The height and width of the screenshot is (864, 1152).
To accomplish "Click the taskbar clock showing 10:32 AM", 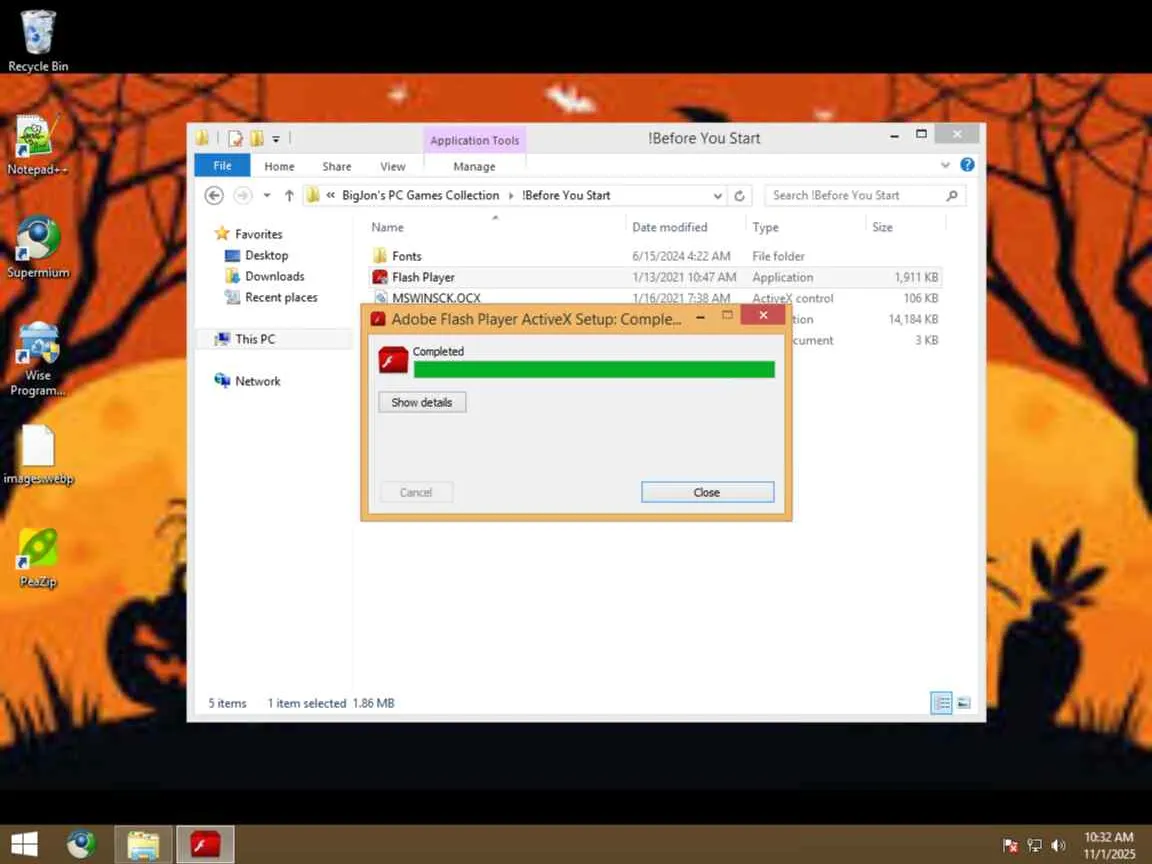I will pos(1109,845).
